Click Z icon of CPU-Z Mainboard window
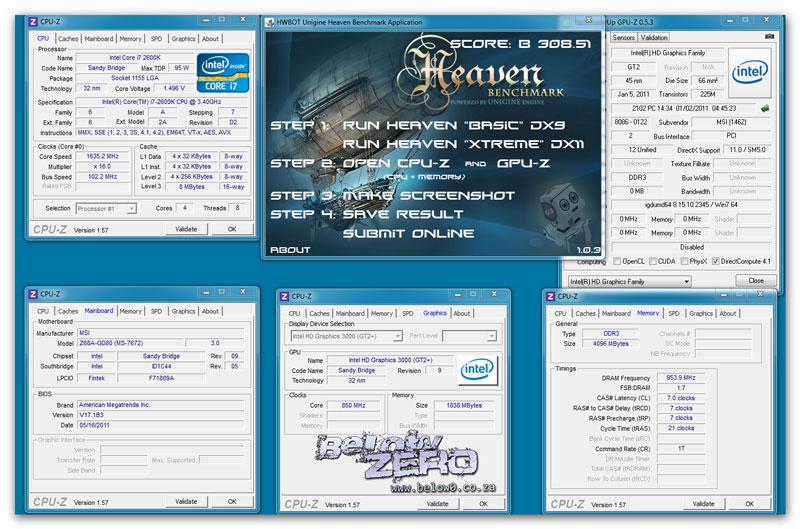This screenshot has height=529, width=800. point(33,294)
